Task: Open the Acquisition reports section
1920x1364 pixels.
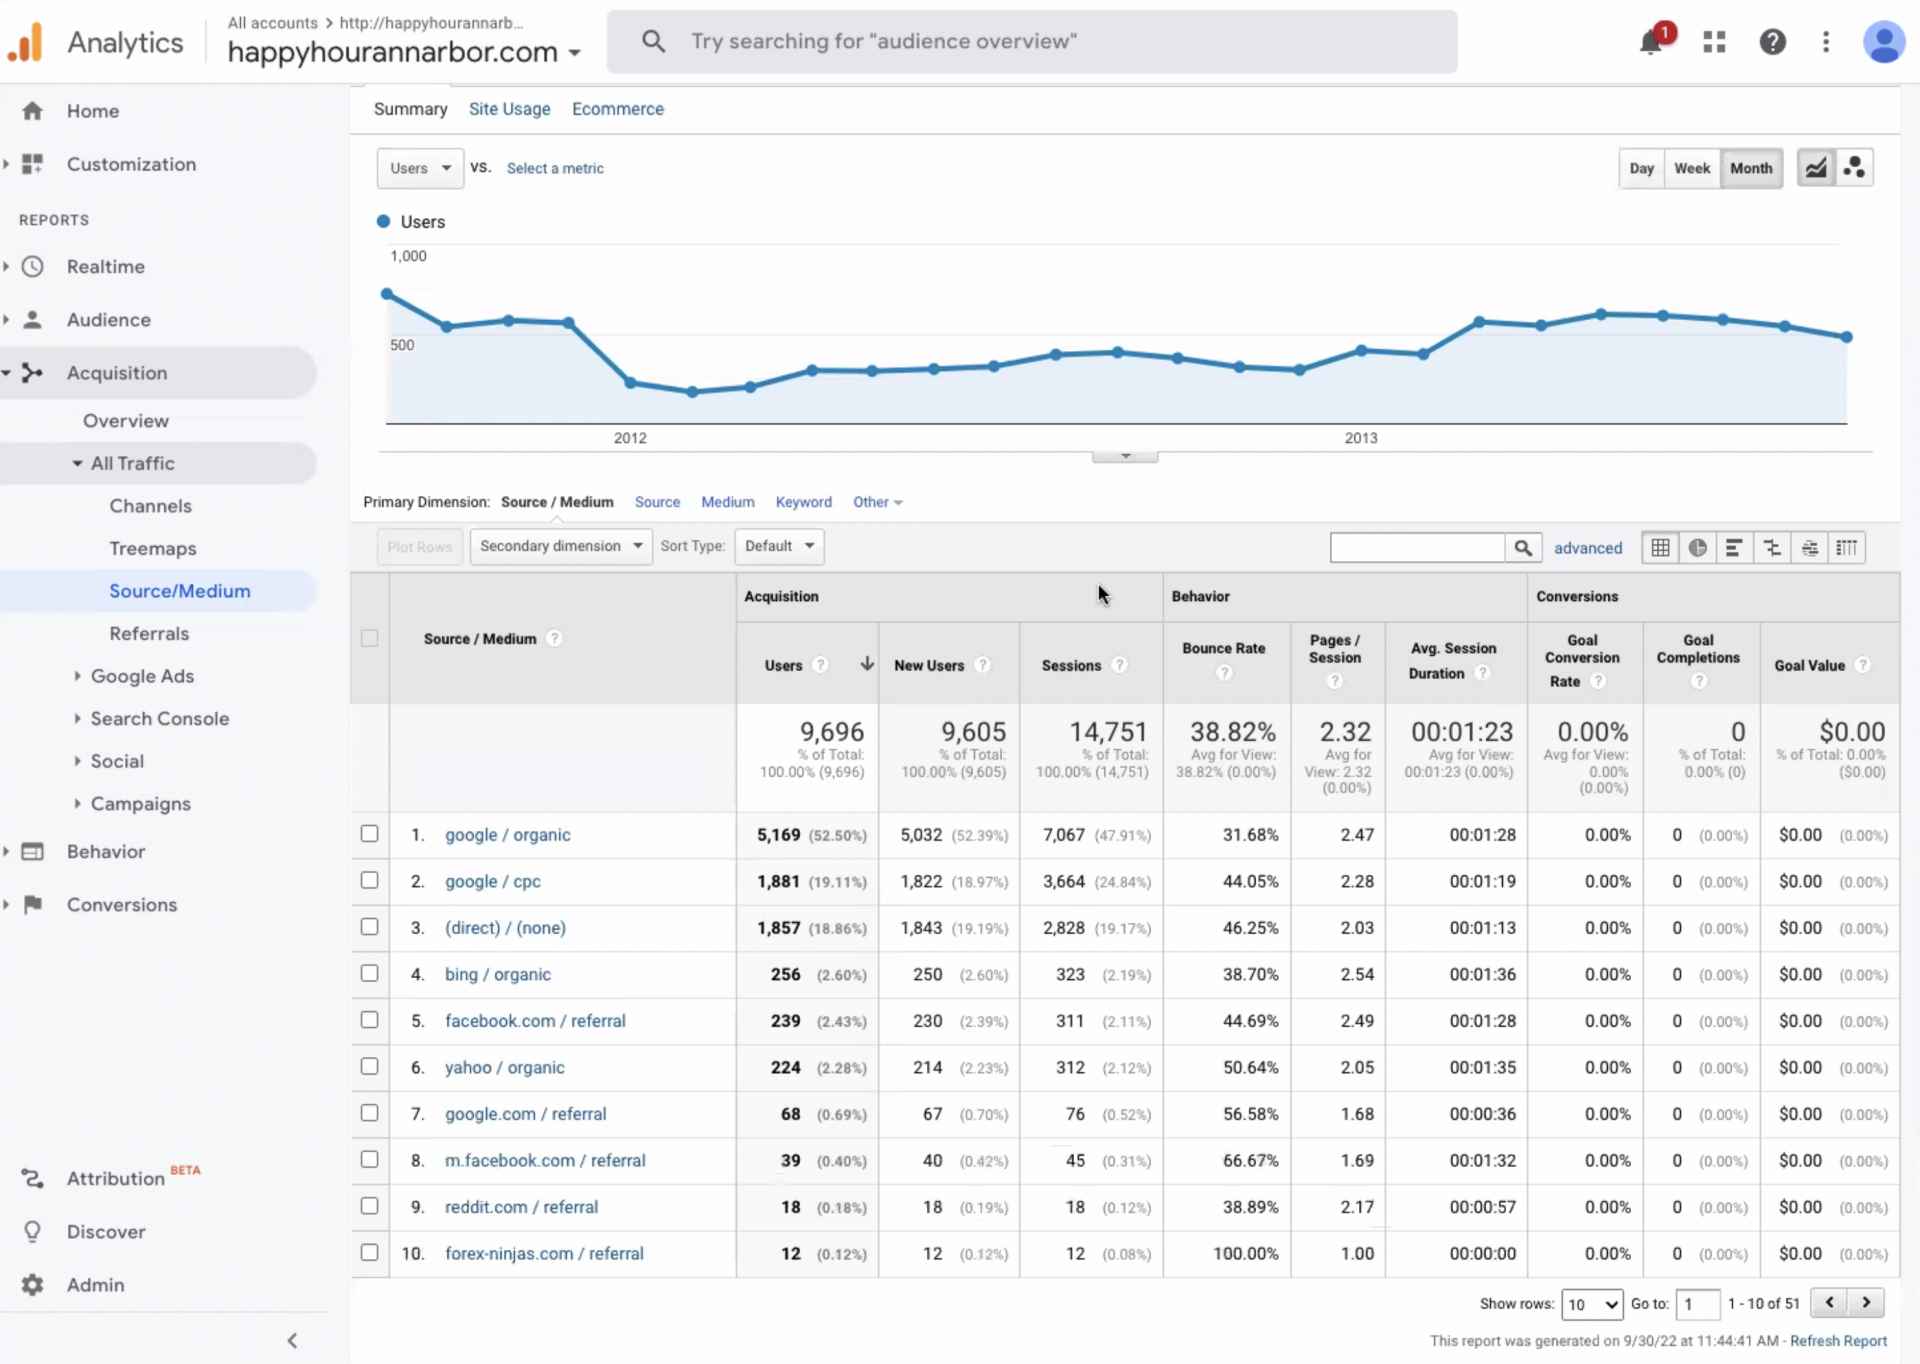Action: coord(115,372)
